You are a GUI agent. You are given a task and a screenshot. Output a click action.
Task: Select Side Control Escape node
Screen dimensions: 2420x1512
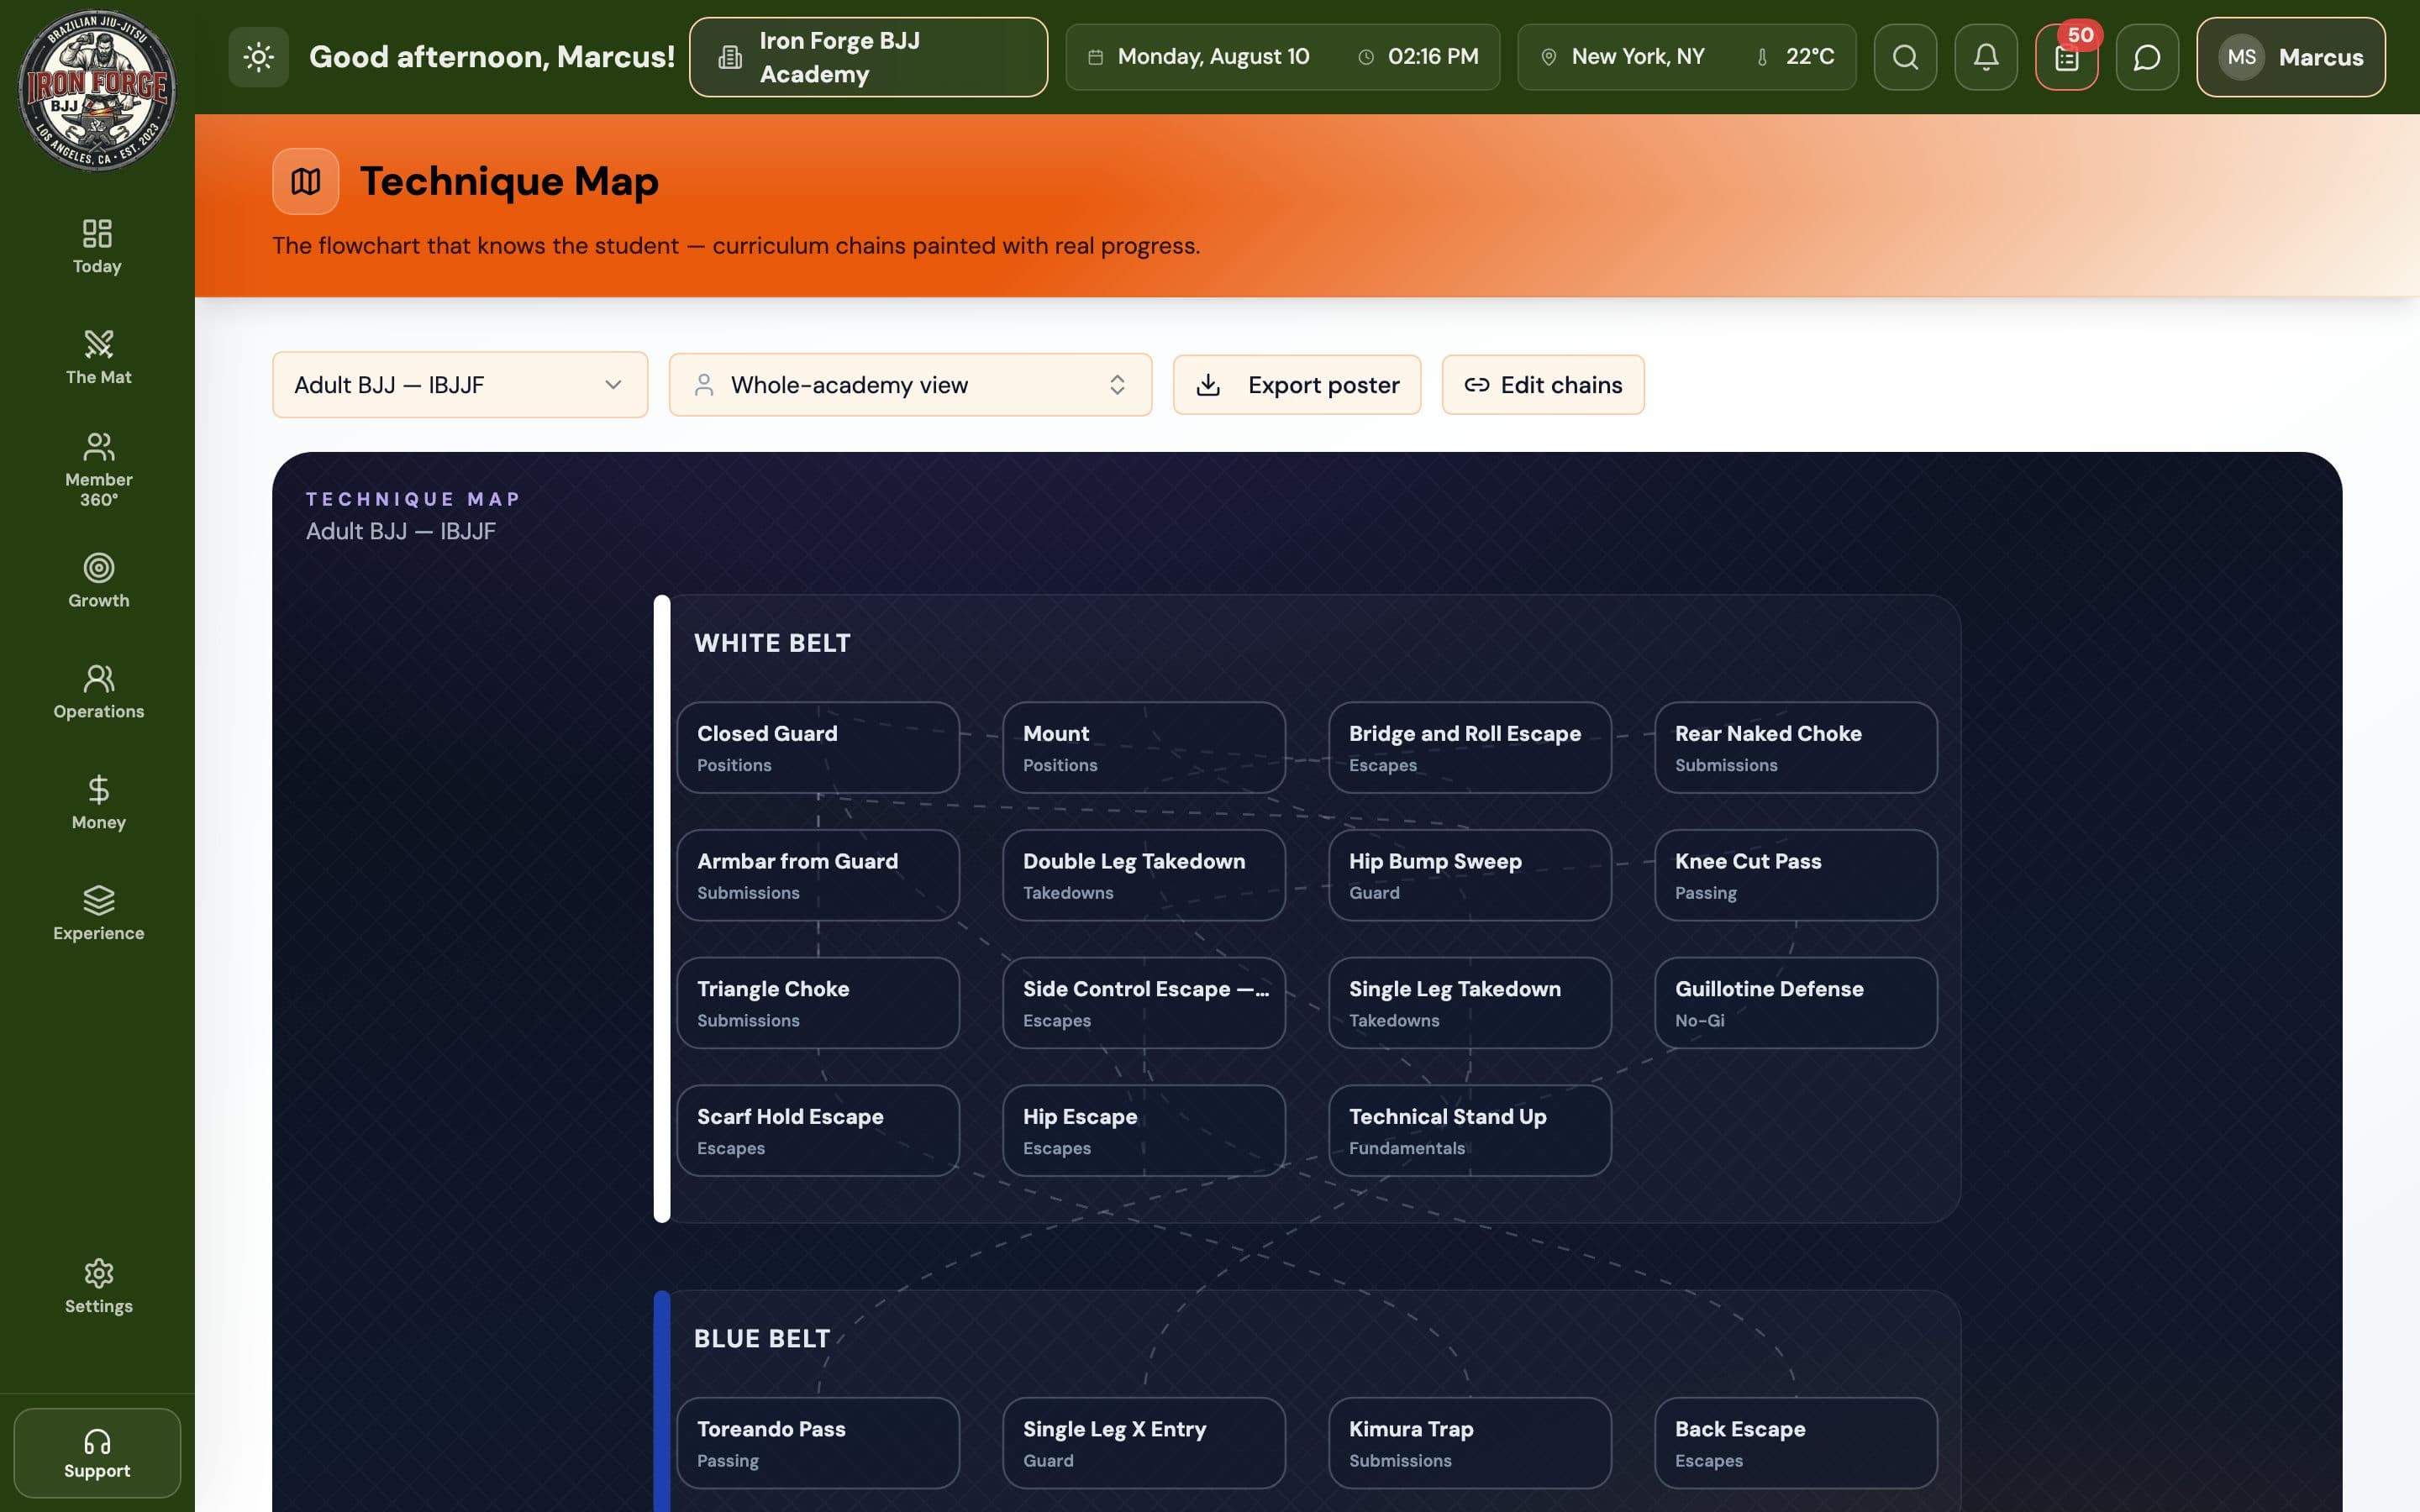[1143, 1003]
